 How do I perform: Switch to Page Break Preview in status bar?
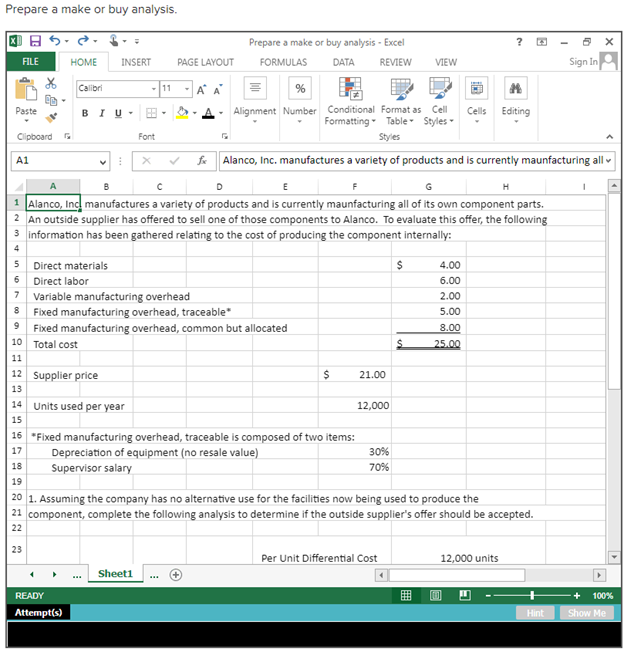pyautogui.click(x=465, y=595)
